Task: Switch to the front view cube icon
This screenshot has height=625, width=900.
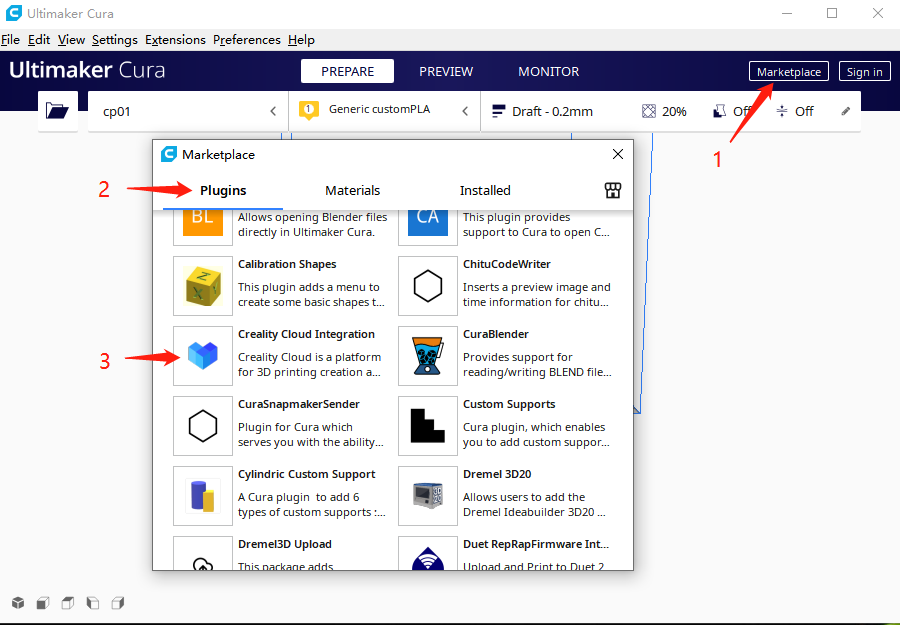Action: click(x=42, y=603)
